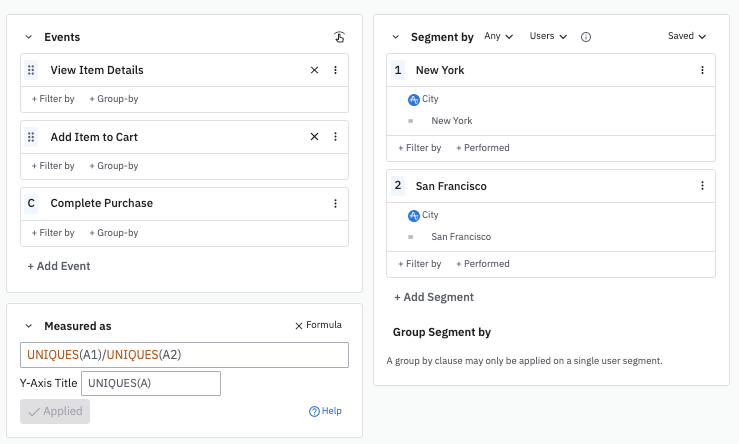The image size is (739, 444).
Task: Open the Saved segments dropdown
Action: (x=687, y=37)
